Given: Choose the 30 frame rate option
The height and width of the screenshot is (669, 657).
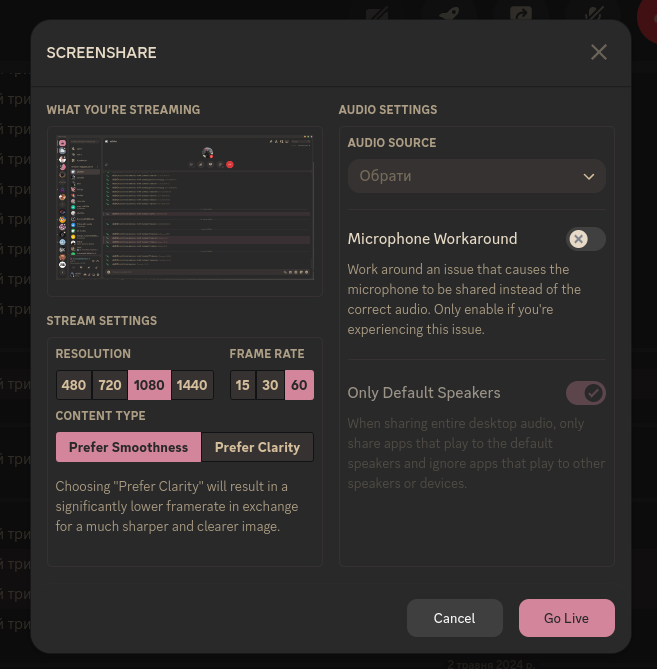Looking at the screenshot, I should click(x=271, y=385).
